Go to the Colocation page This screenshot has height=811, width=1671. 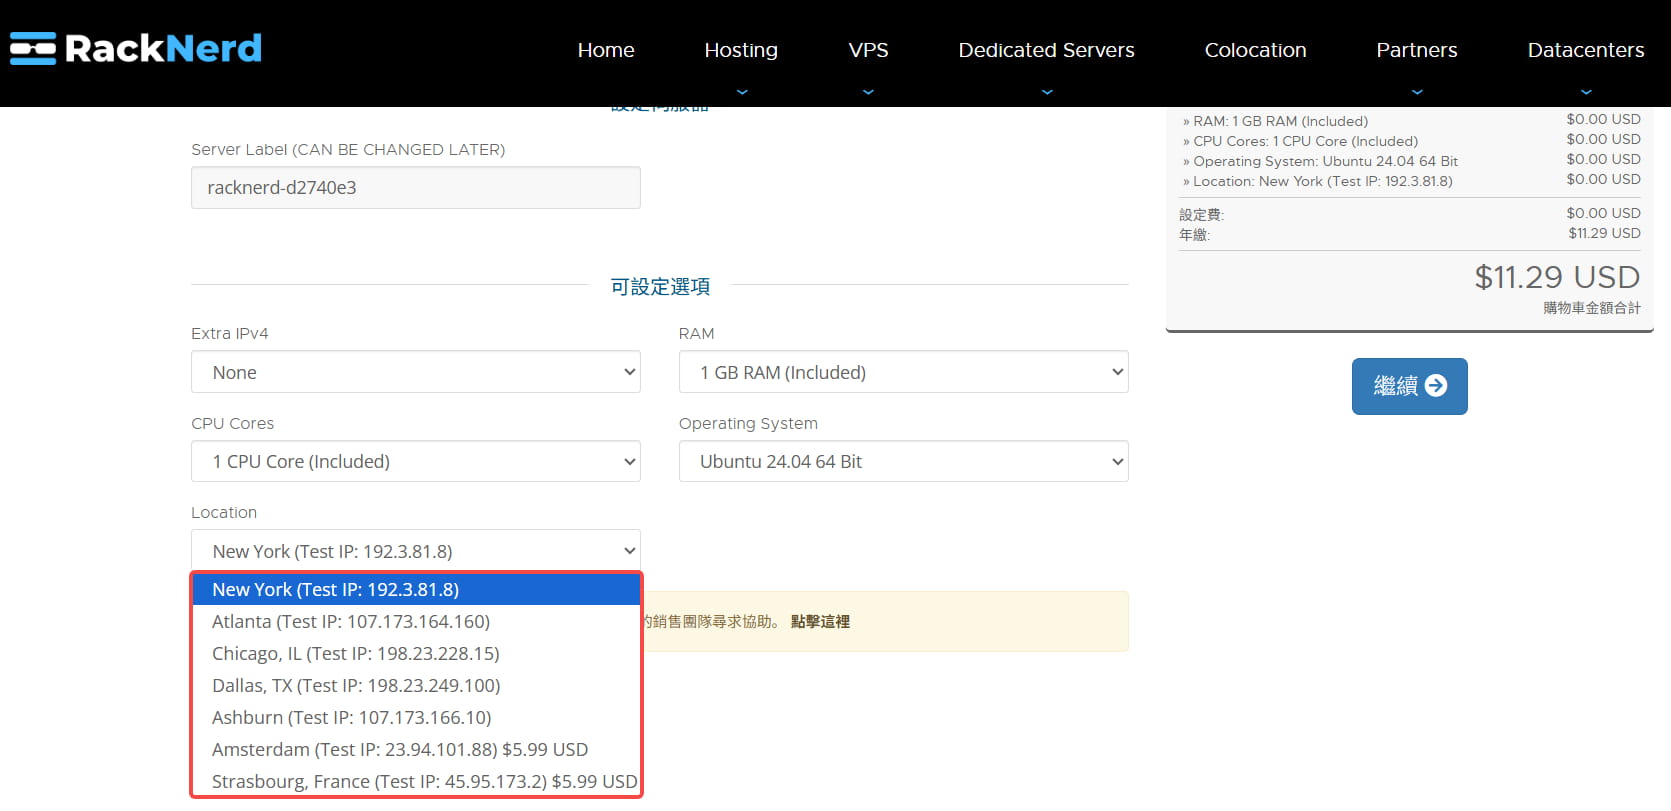click(x=1255, y=50)
